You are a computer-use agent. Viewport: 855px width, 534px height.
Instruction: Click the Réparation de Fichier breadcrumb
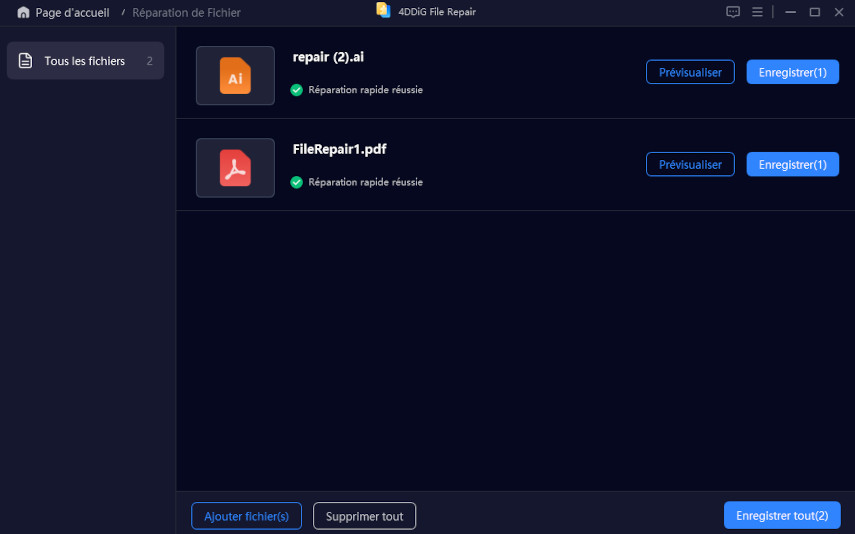pyautogui.click(x=186, y=13)
